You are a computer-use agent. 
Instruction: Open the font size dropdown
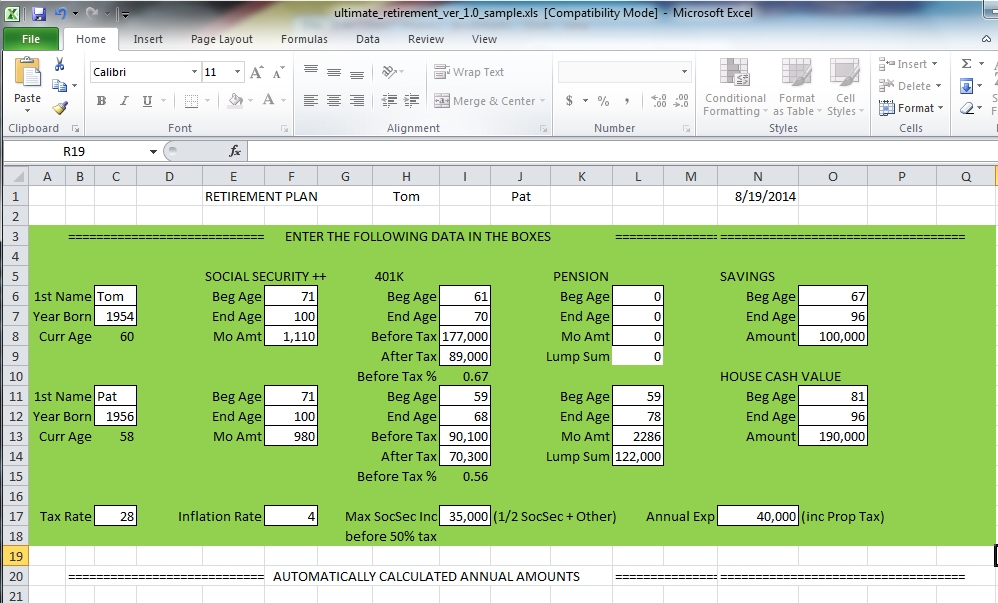237,71
